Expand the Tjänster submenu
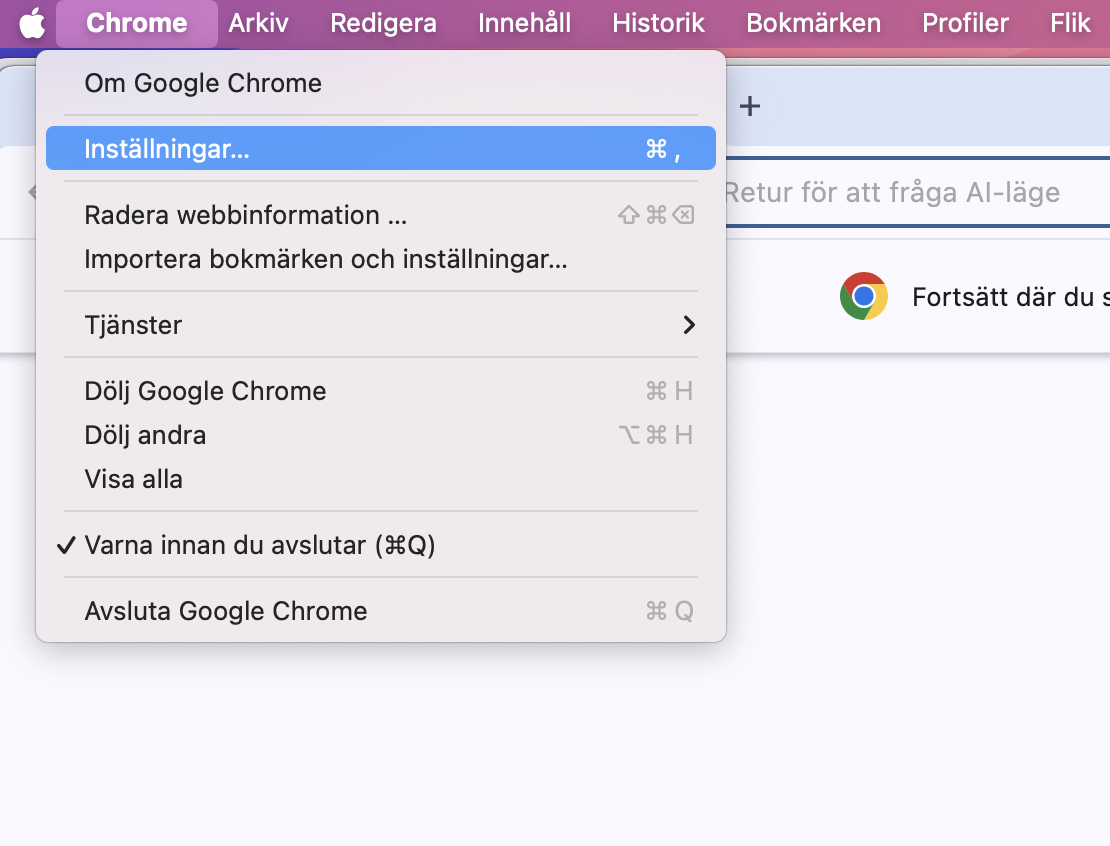1110x846 pixels. [x=381, y=325]
